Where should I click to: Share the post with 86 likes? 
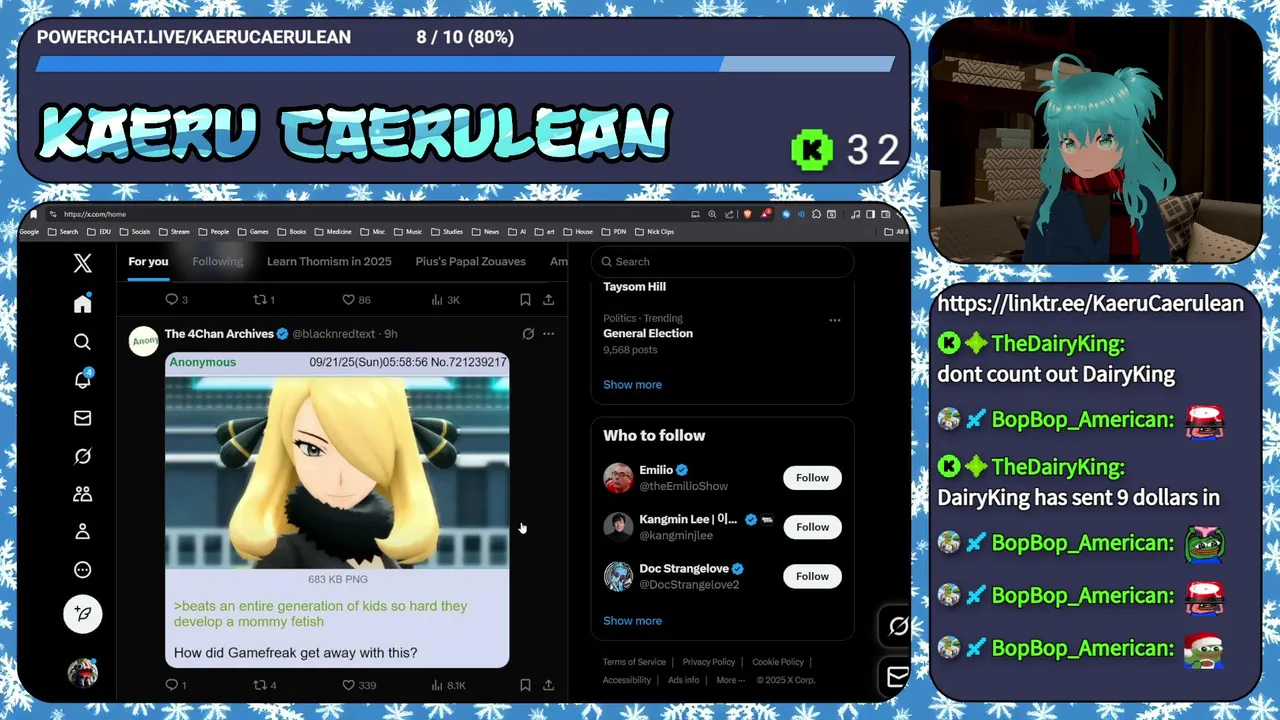tap(548, 299)
